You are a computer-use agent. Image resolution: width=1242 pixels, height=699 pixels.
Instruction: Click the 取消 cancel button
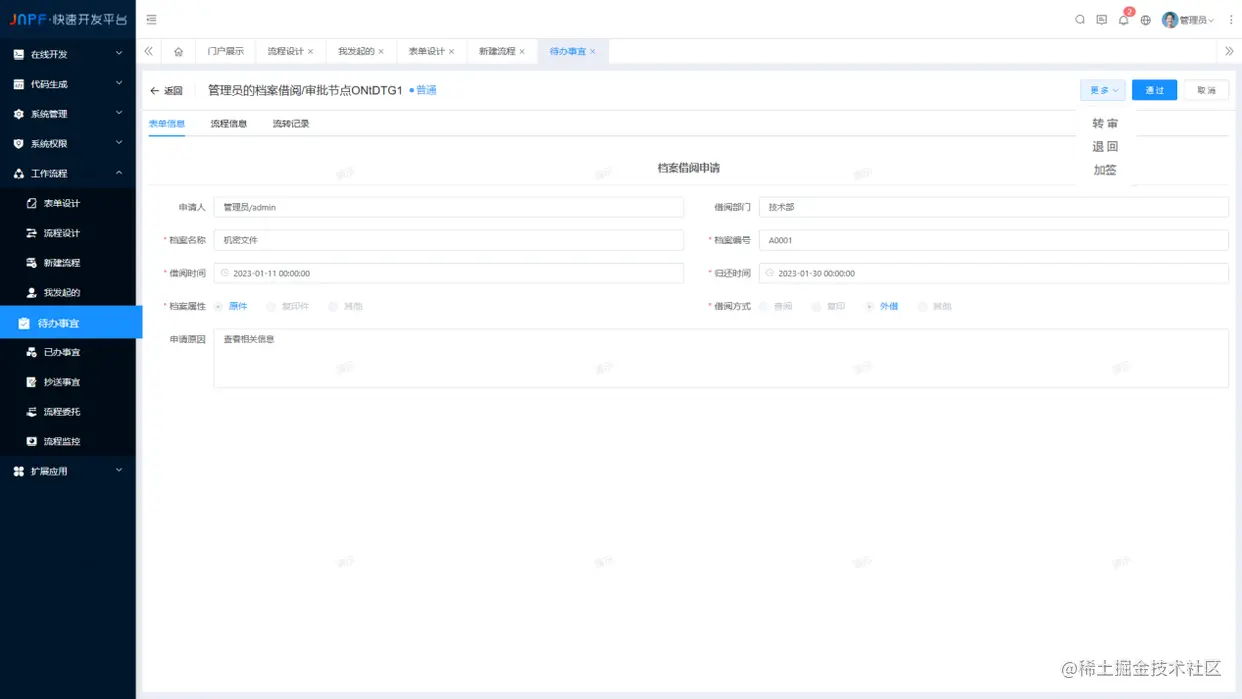pos(1206,90)
